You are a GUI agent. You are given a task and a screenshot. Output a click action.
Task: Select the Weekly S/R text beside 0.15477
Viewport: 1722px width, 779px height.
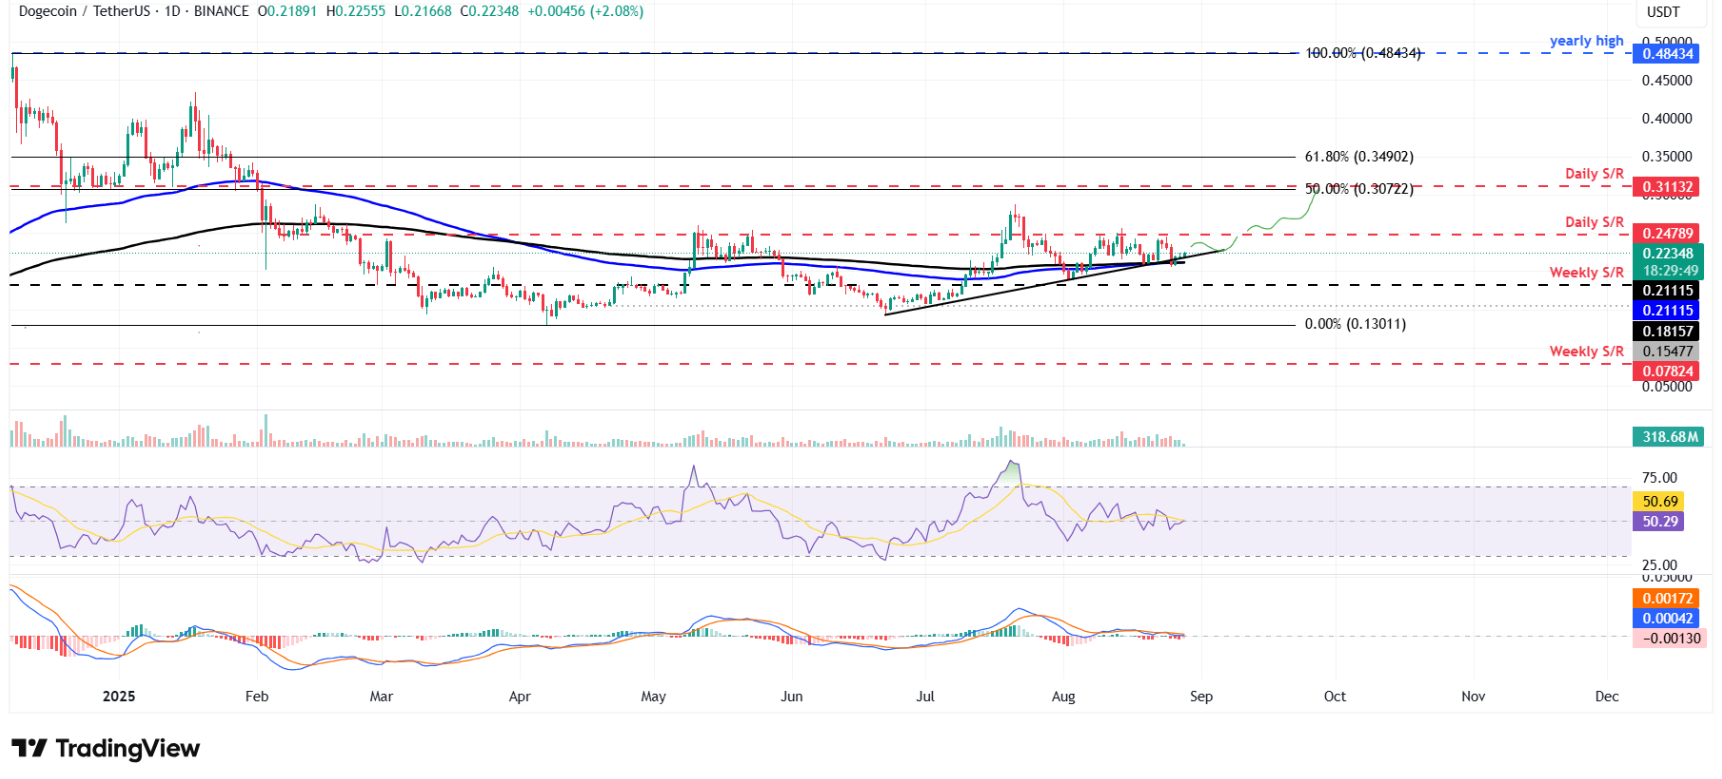[1586, 352]
